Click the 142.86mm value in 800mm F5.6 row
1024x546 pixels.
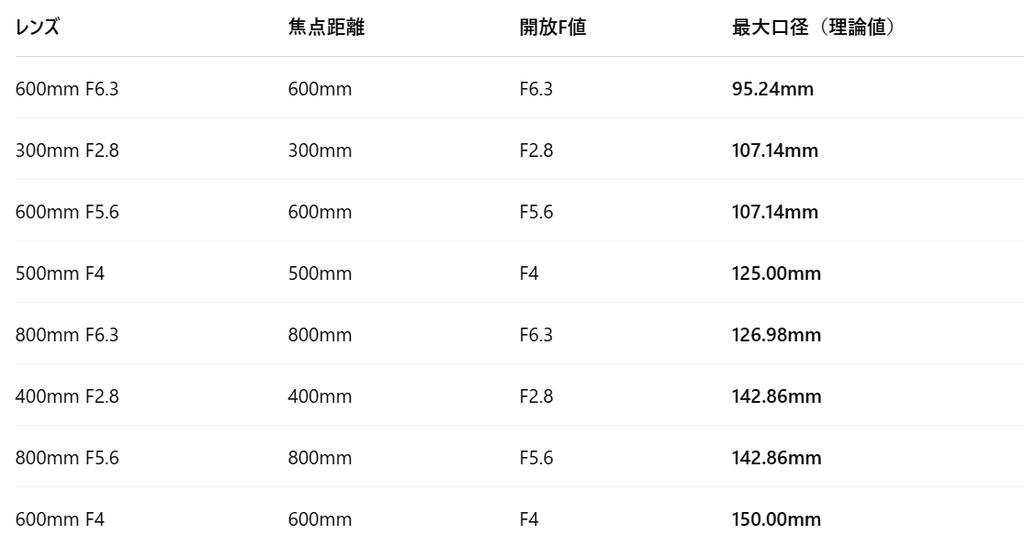point(777,458)
